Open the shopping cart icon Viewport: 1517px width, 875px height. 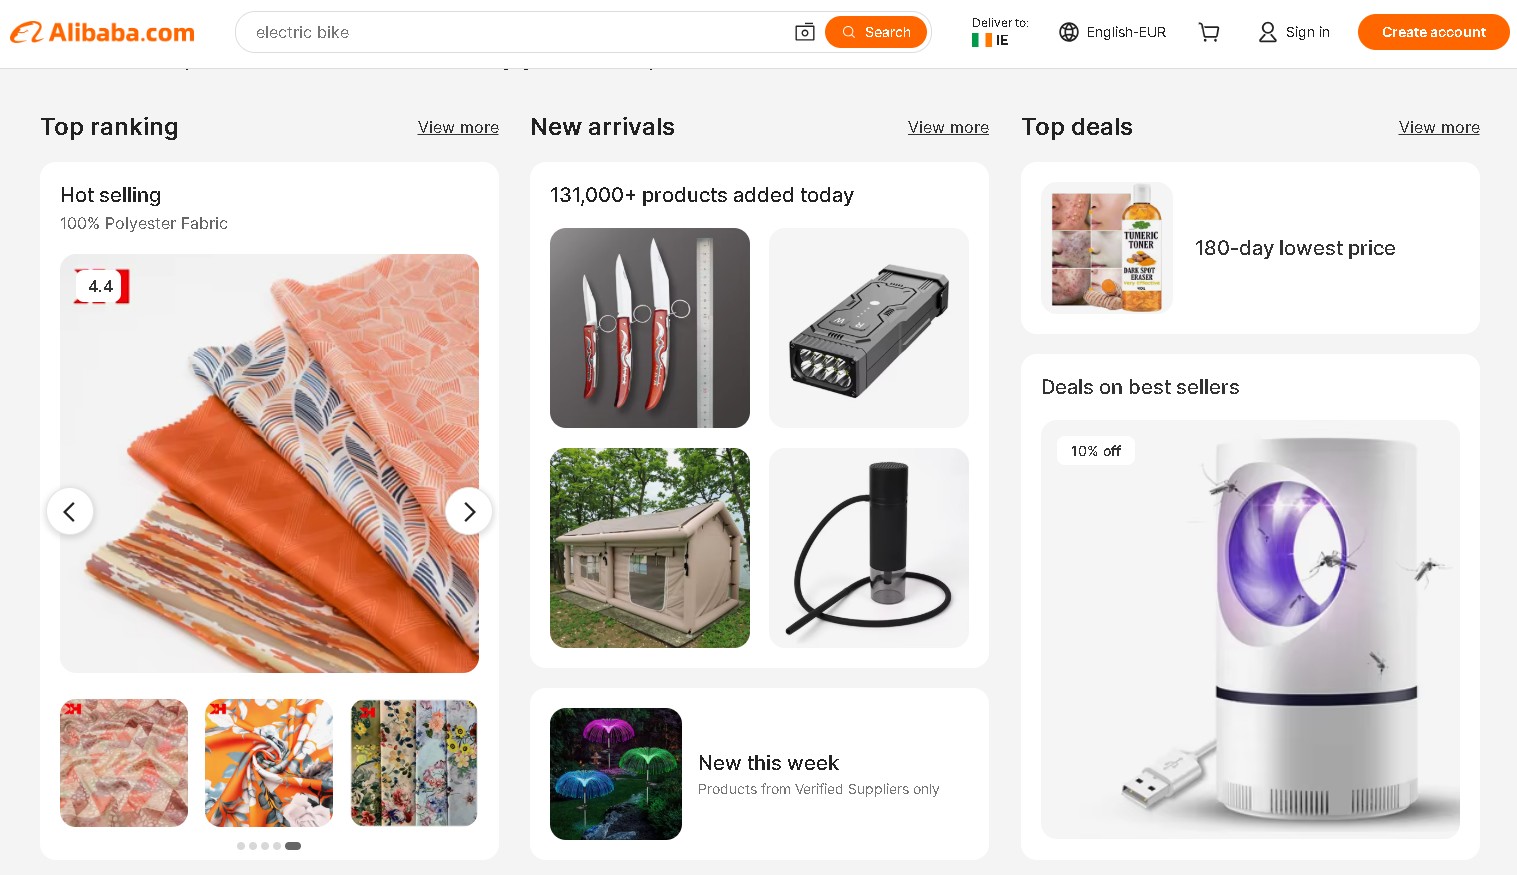[1209, 32]
